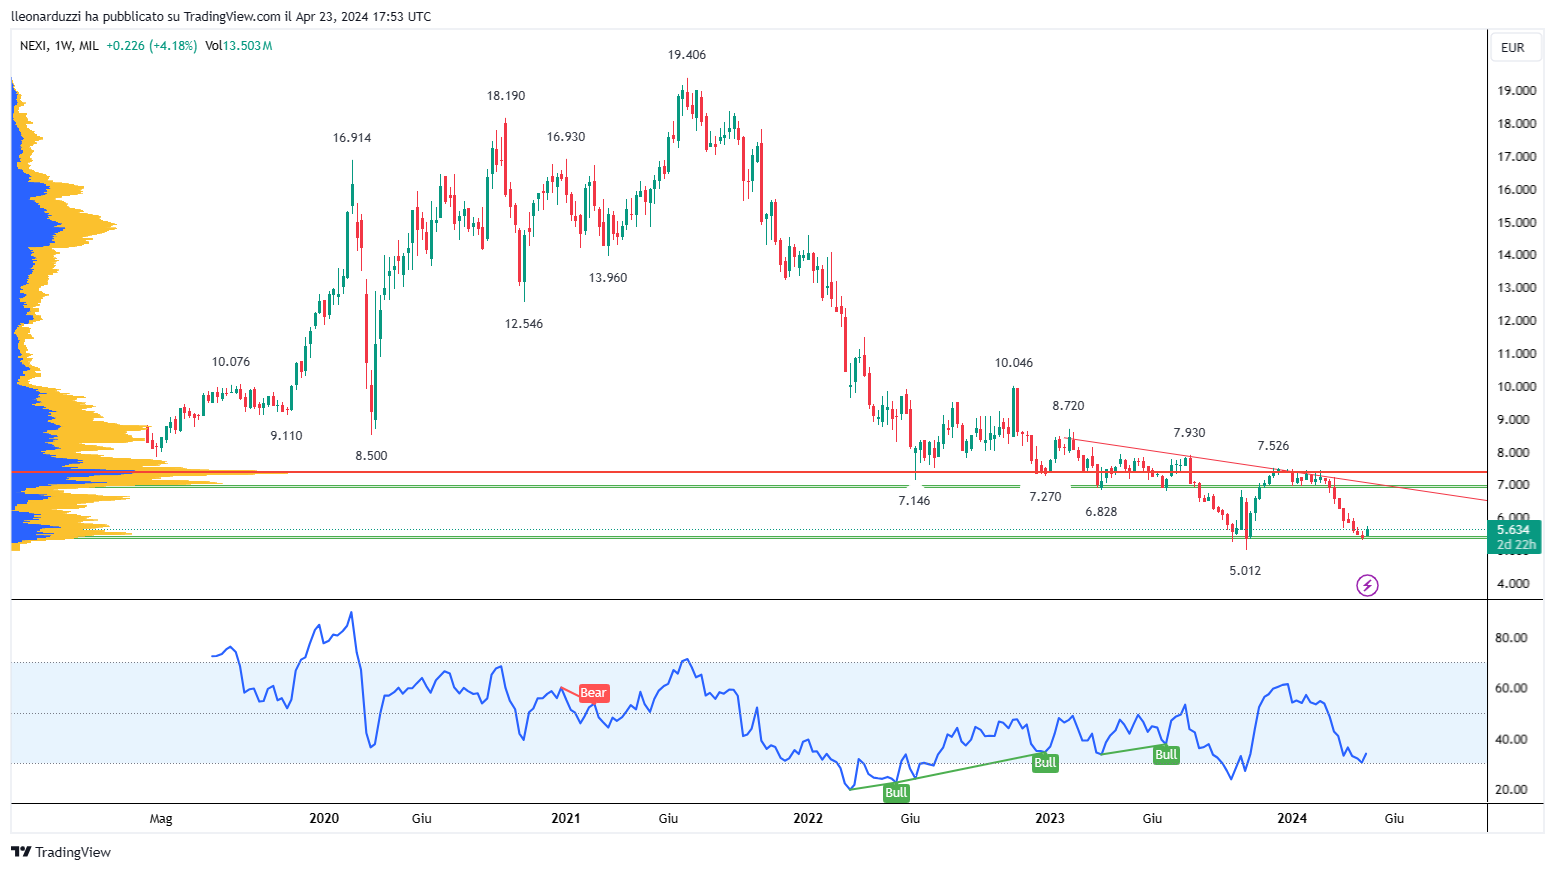Viewport: 1555px width, 870px height.
Task: Click the 8.720 price annotation
Action: (1068, 406)
